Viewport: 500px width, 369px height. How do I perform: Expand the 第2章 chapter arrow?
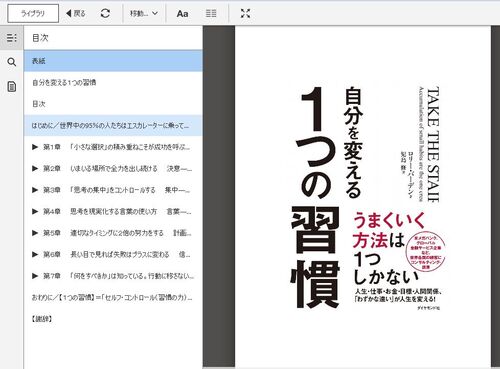(35, 168)
